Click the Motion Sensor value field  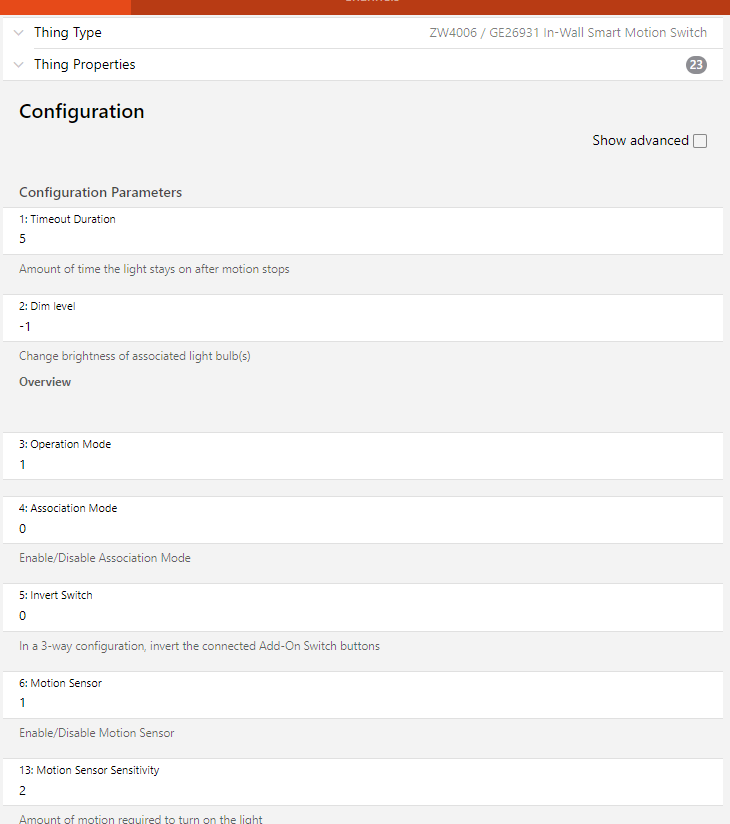pyautogui.click(x=362, y=702)
